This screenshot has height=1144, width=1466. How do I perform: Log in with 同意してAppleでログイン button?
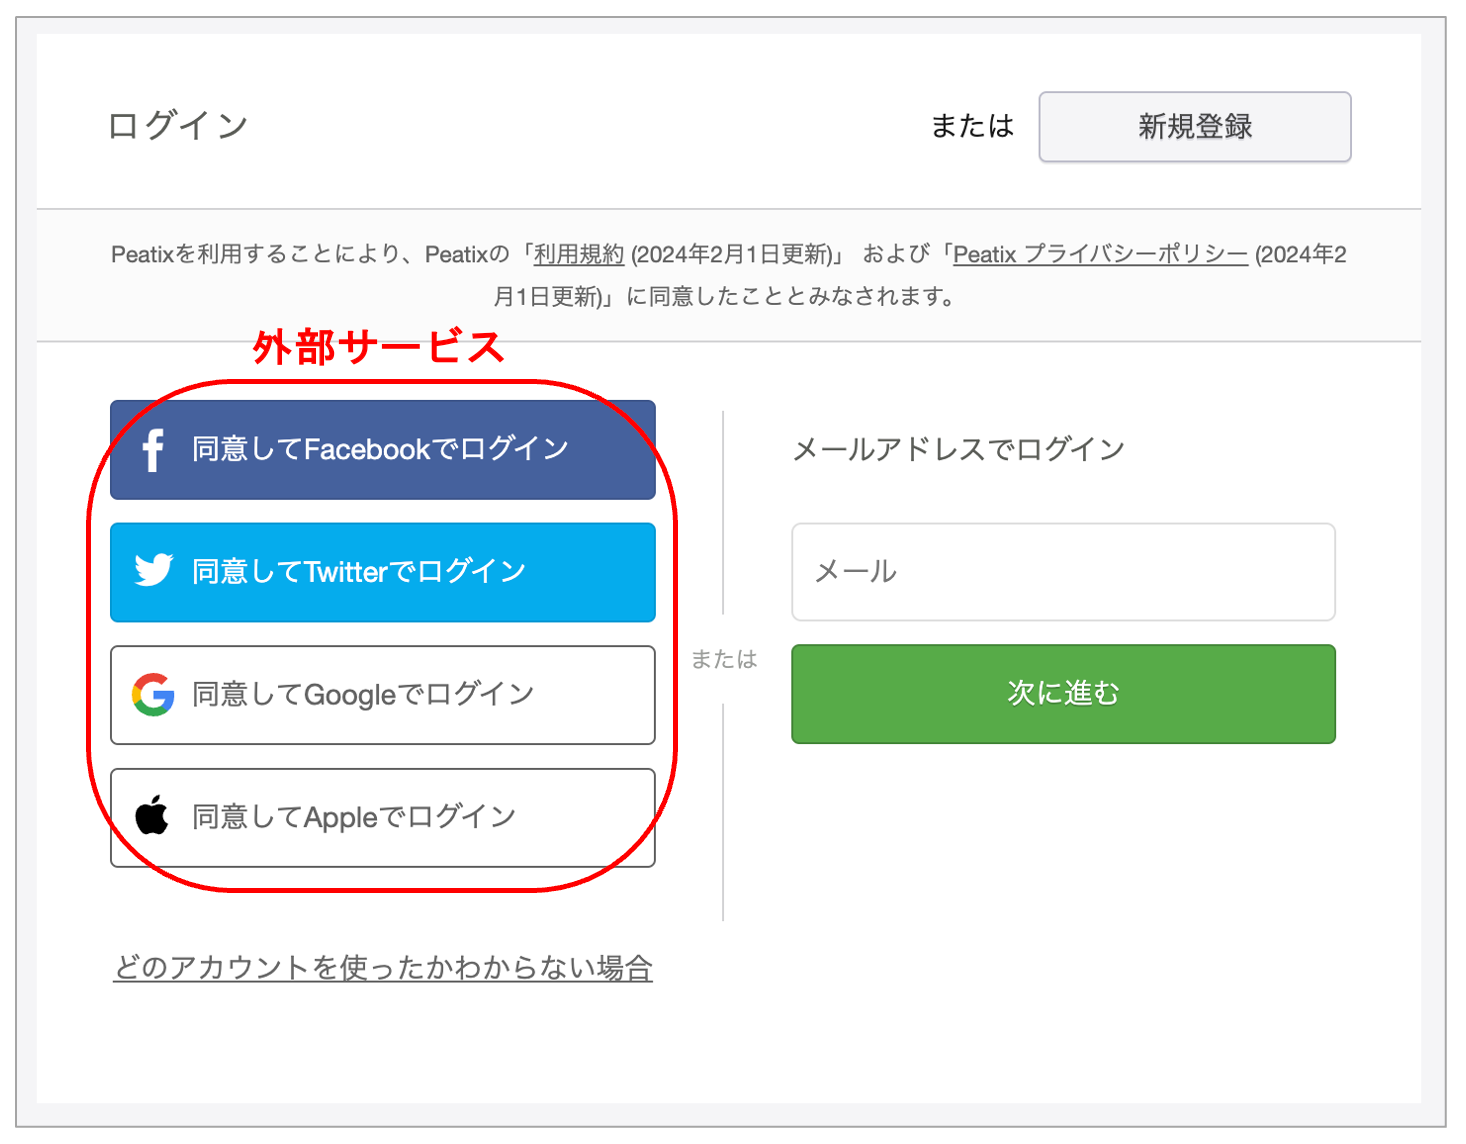pos(383,817)
